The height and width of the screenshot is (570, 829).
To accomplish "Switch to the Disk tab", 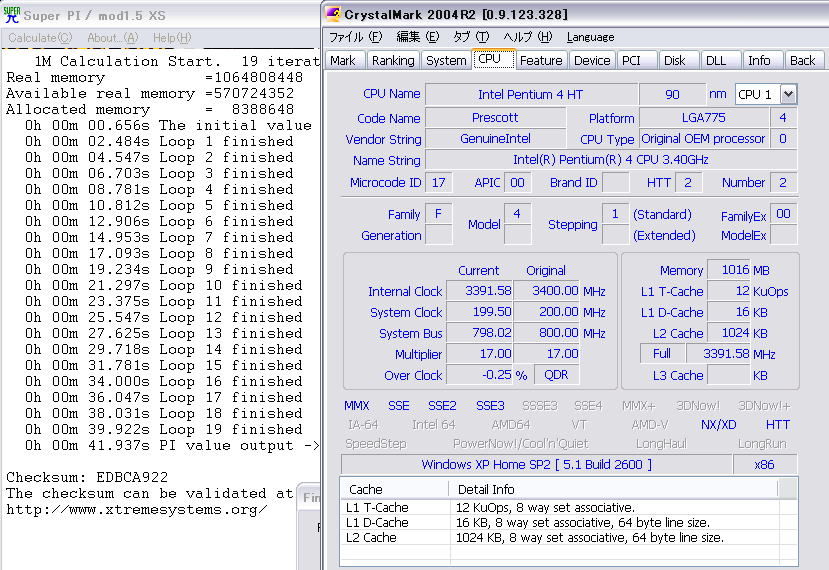I will click(679, 60).
